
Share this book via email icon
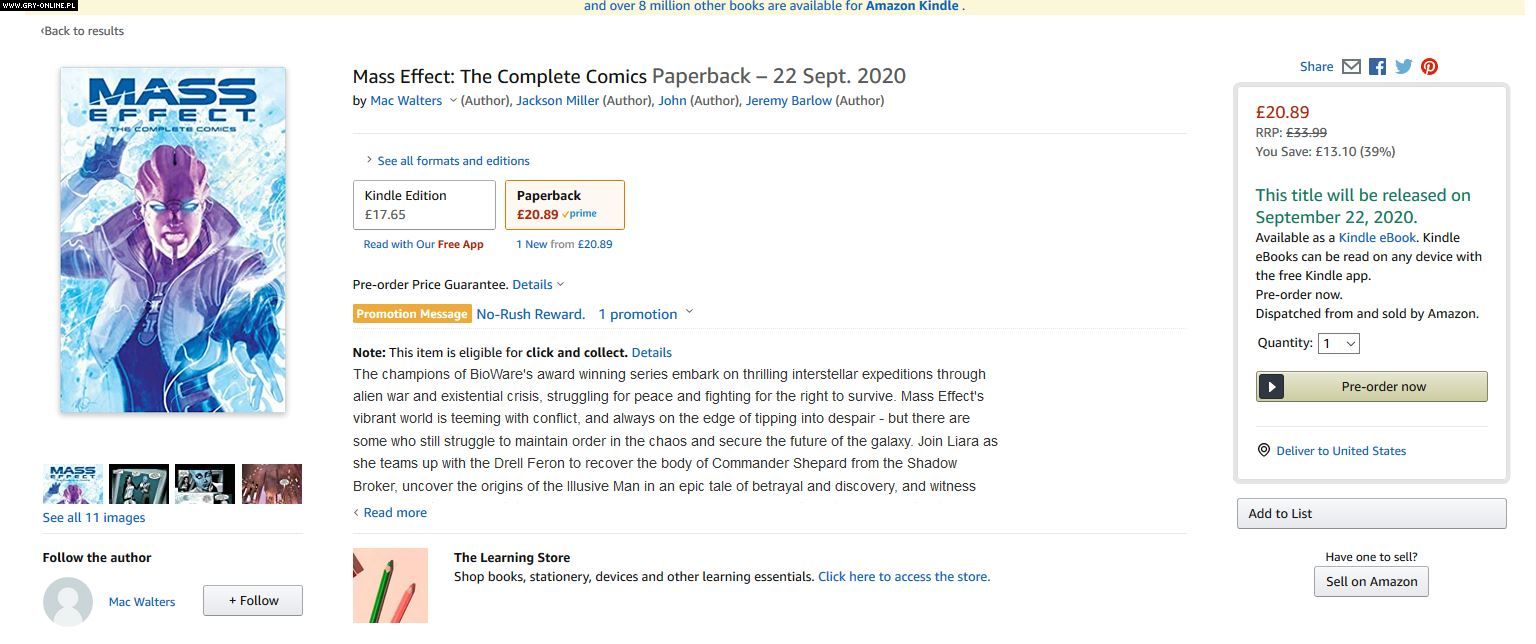1351,67
